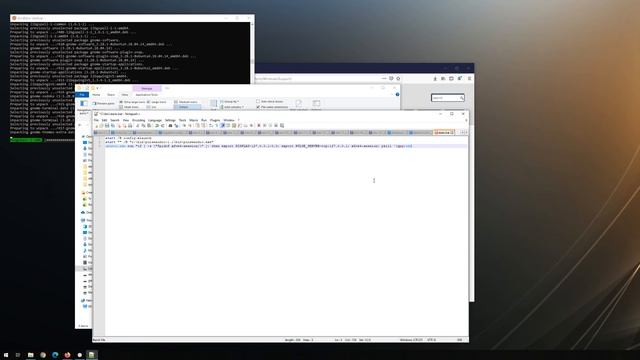The height and width of the screenshot is (360, 640).
Task: Open File tab in File Explorer ribbon
Action: [x=82, y=95]
